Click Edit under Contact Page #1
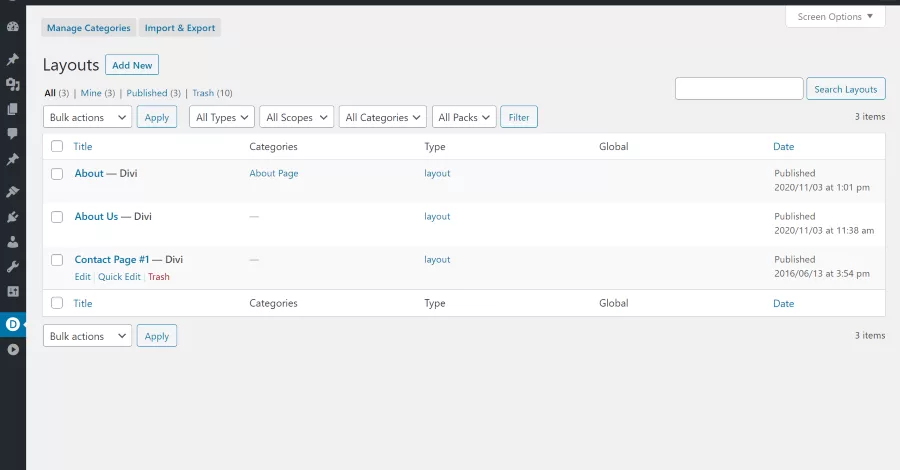This screenshot has height=470, width=900. pos(83,277)
